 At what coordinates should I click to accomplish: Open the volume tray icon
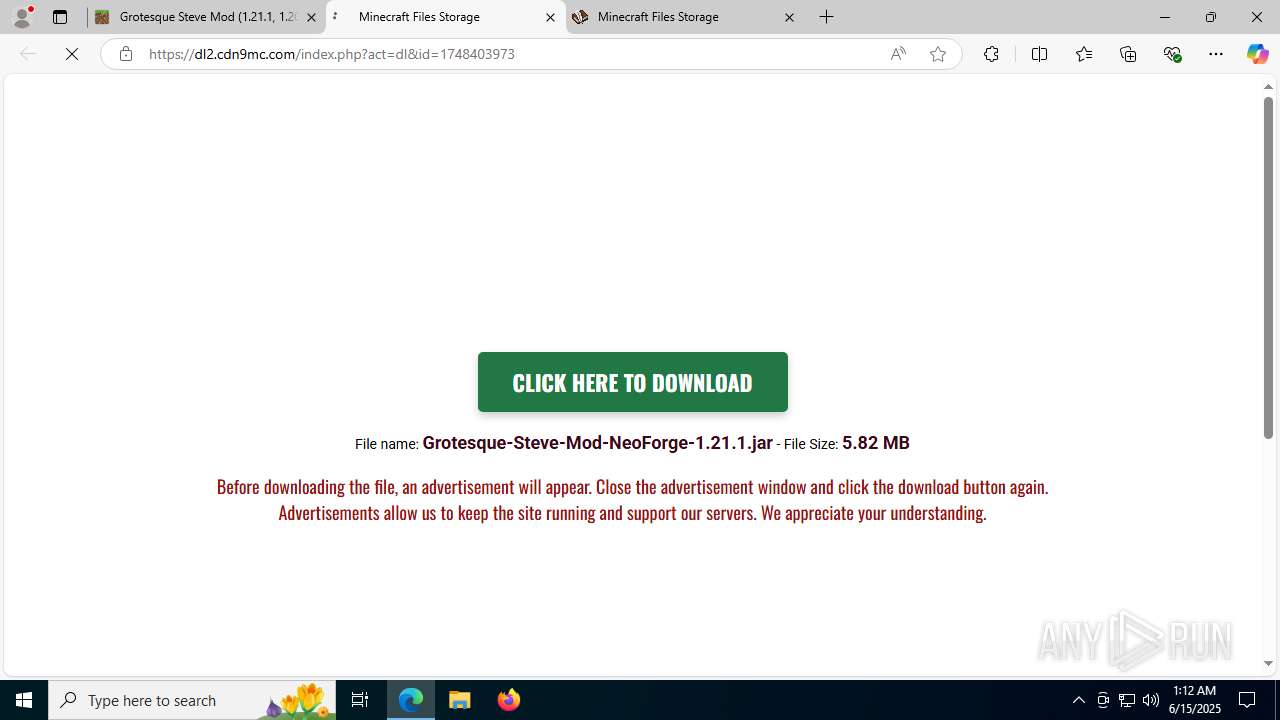coord(1151,700)
